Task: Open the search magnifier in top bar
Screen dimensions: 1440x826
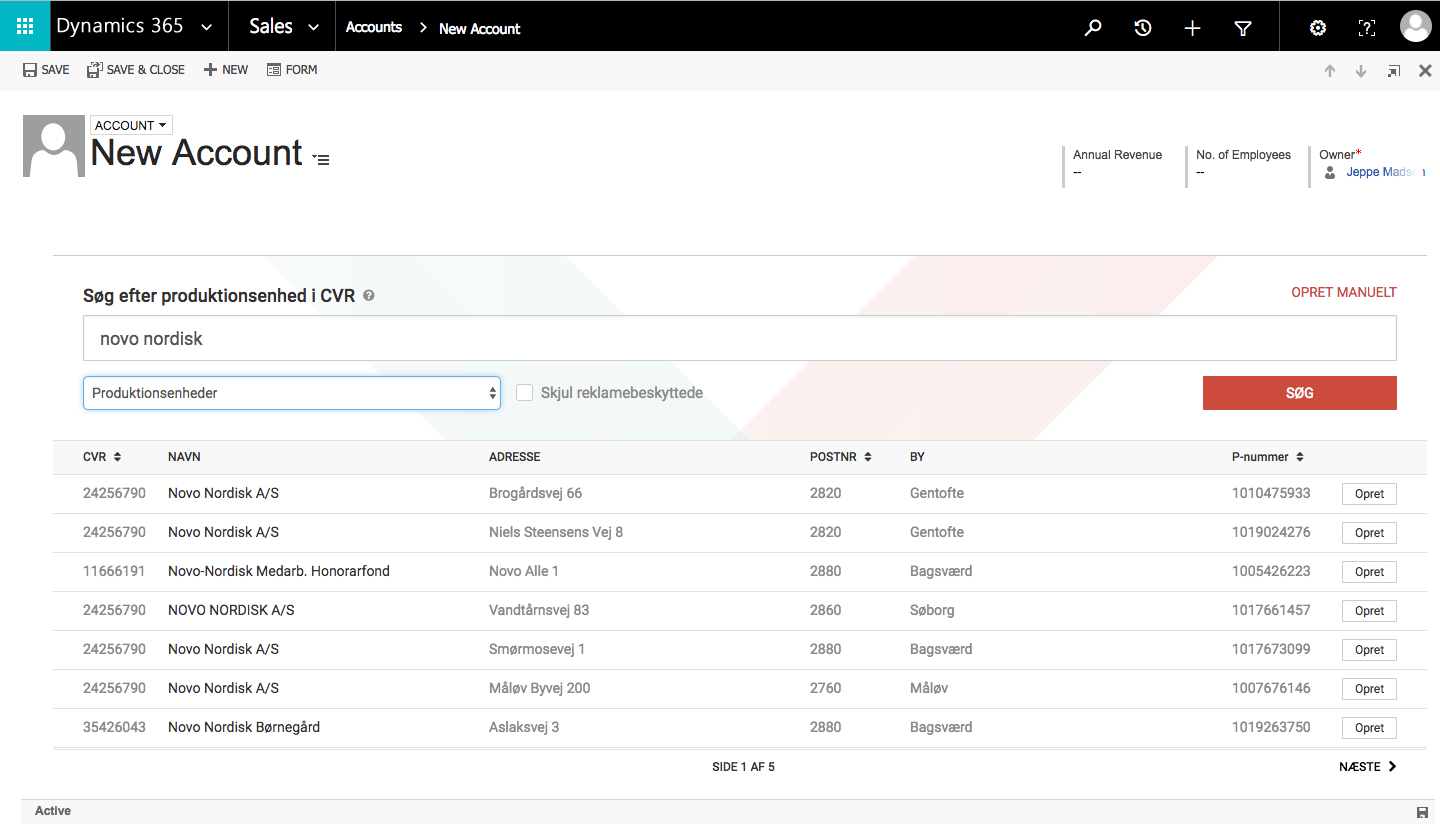Action: pos(1093,28)
